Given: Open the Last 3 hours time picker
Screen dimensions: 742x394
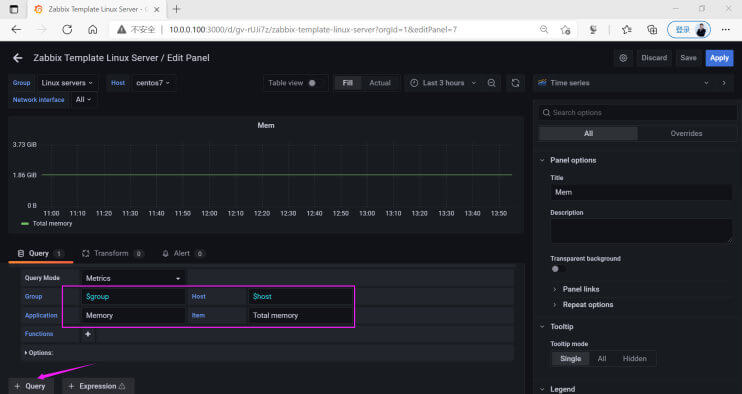Looking at the screenshot, I should [443, 83].
